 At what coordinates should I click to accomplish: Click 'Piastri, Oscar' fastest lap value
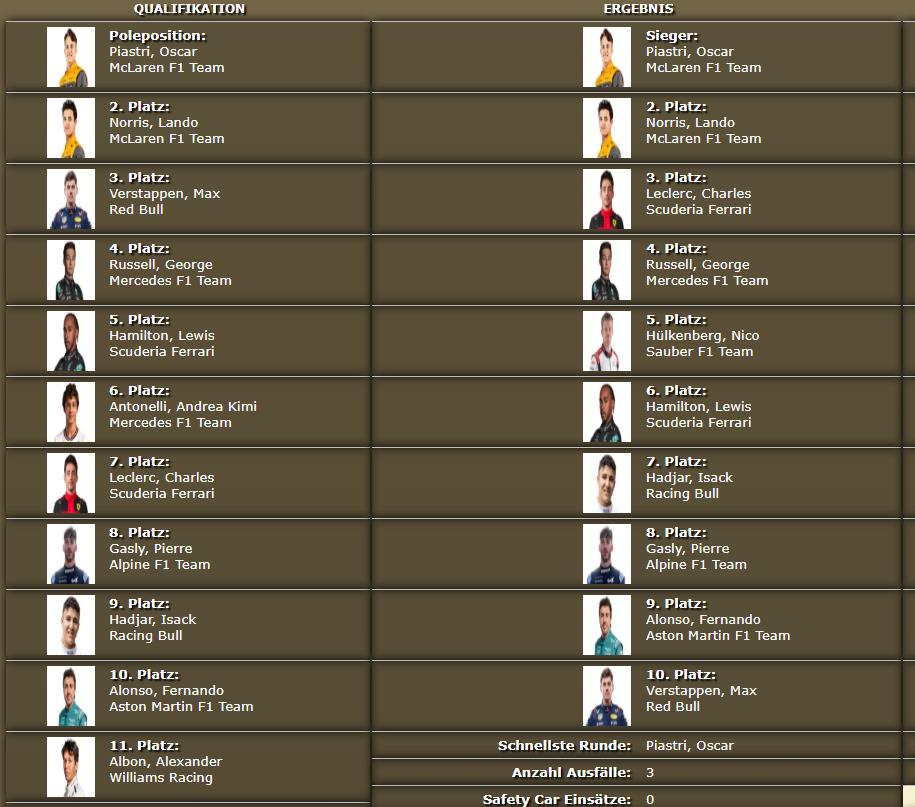pyautogui.click(x=689, y=746)
